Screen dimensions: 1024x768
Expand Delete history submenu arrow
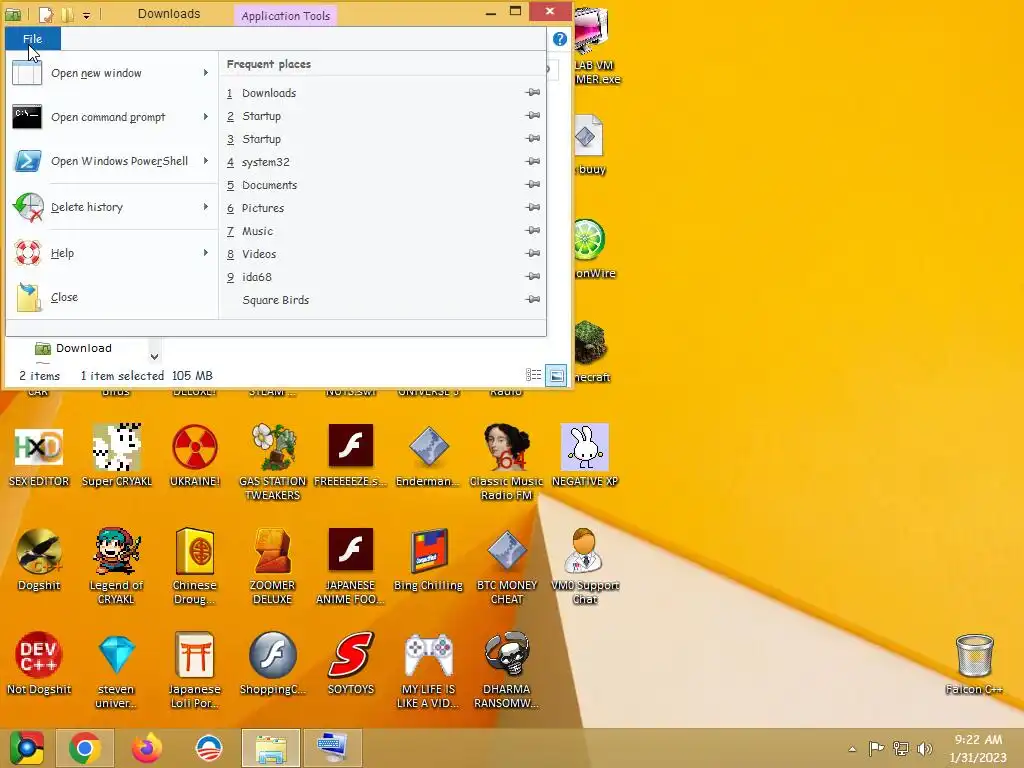[x=206, y=207]
